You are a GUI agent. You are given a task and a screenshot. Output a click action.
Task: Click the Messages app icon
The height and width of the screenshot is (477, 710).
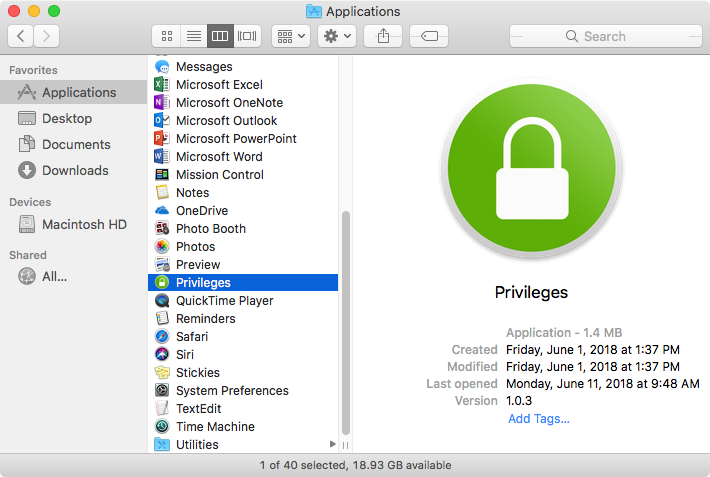(162, 67)
